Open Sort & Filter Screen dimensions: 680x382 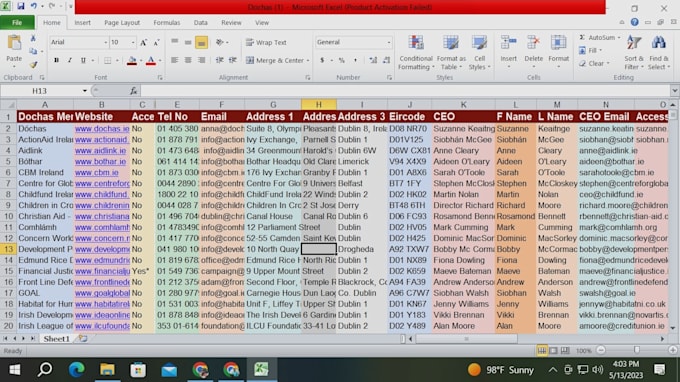[x=634, y=52]
